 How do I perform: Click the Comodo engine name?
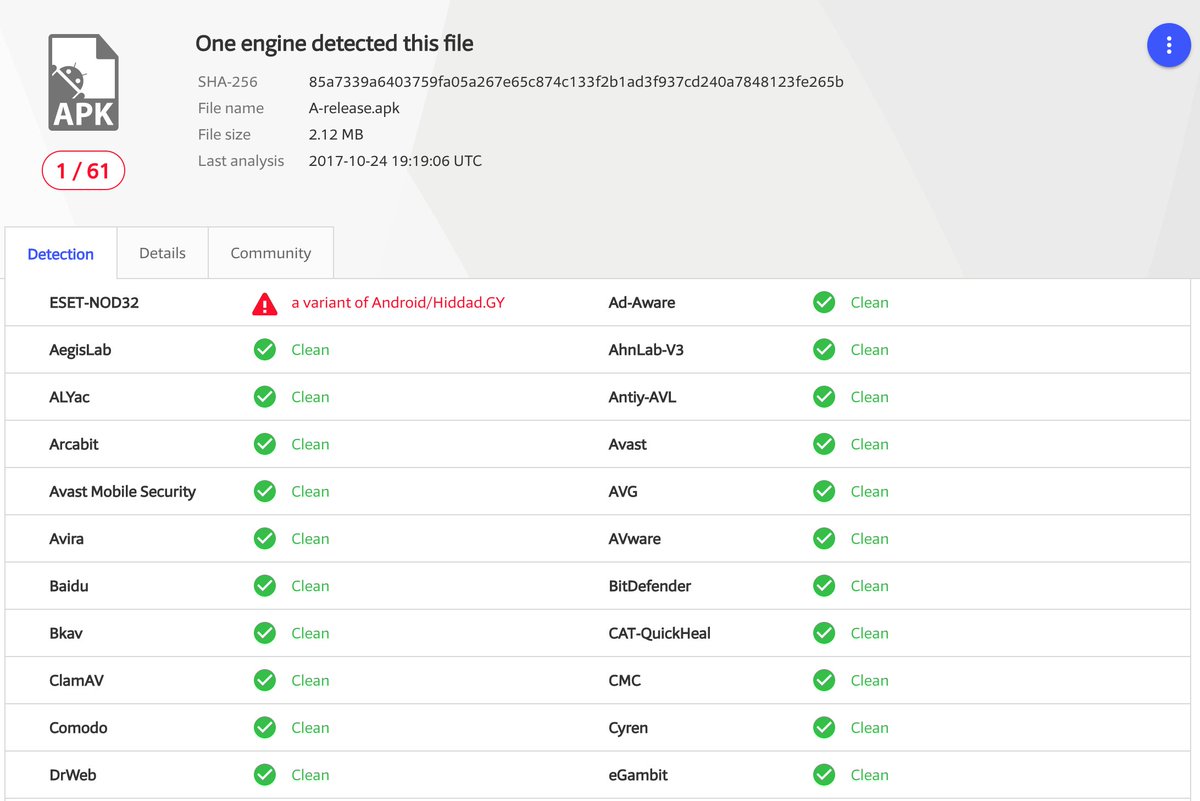(78, 728)
